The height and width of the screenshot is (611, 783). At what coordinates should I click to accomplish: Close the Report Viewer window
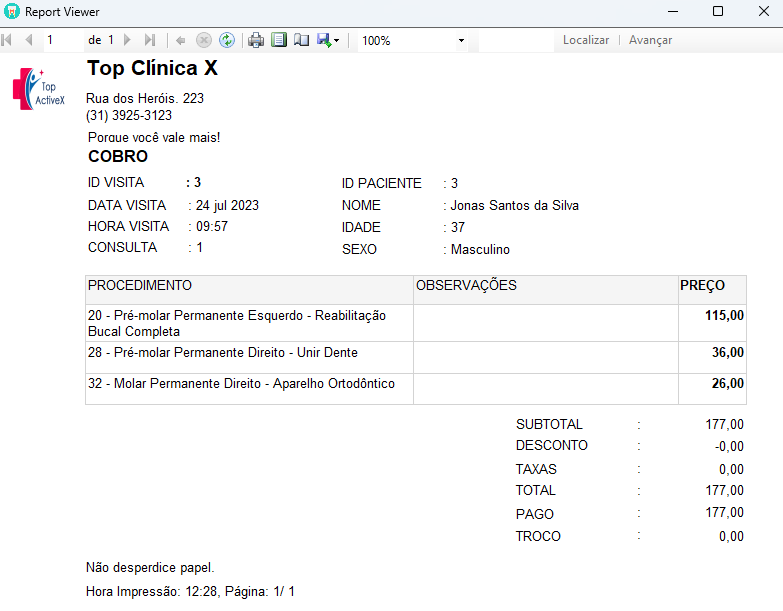(764, 11)
